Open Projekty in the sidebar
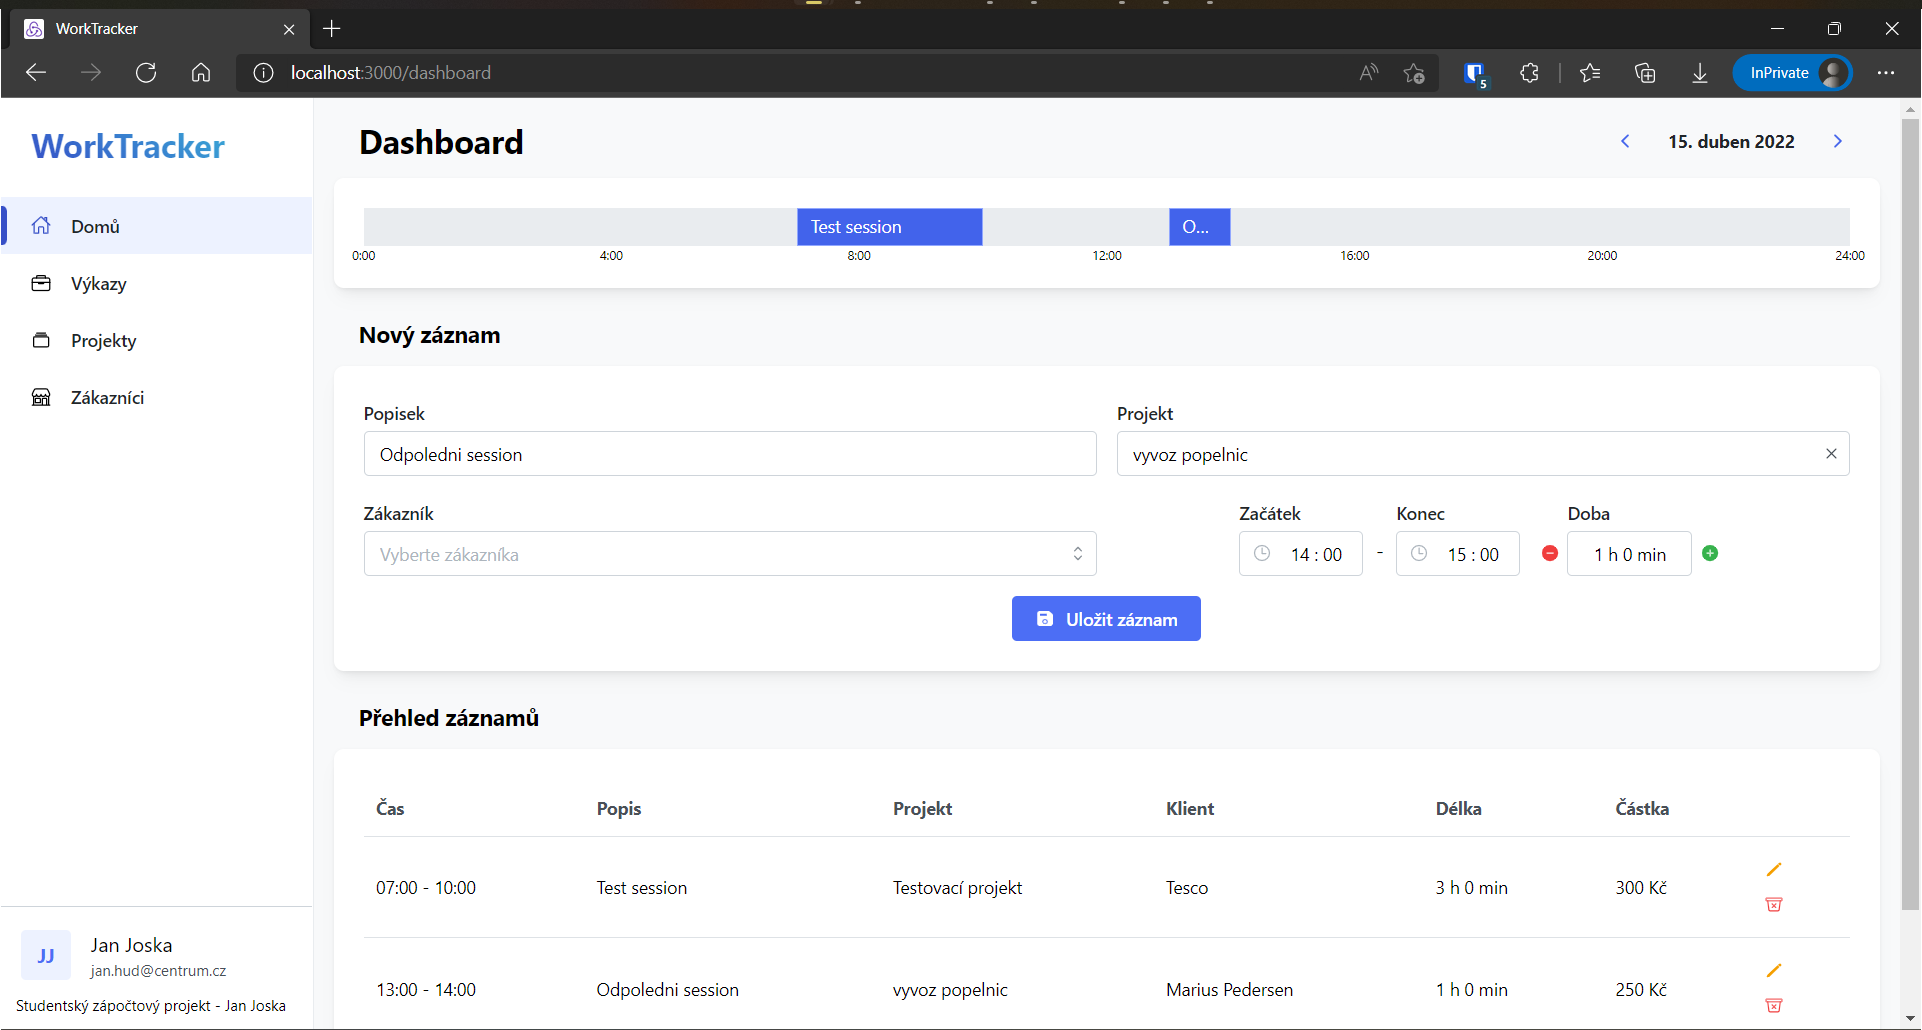 click(x=103, y=340)
